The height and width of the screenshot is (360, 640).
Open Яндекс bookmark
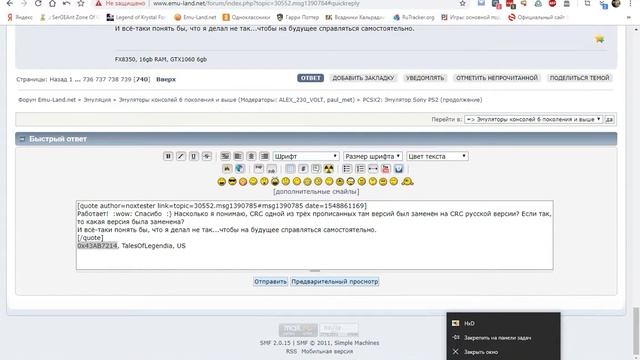[x=20, y=18]
